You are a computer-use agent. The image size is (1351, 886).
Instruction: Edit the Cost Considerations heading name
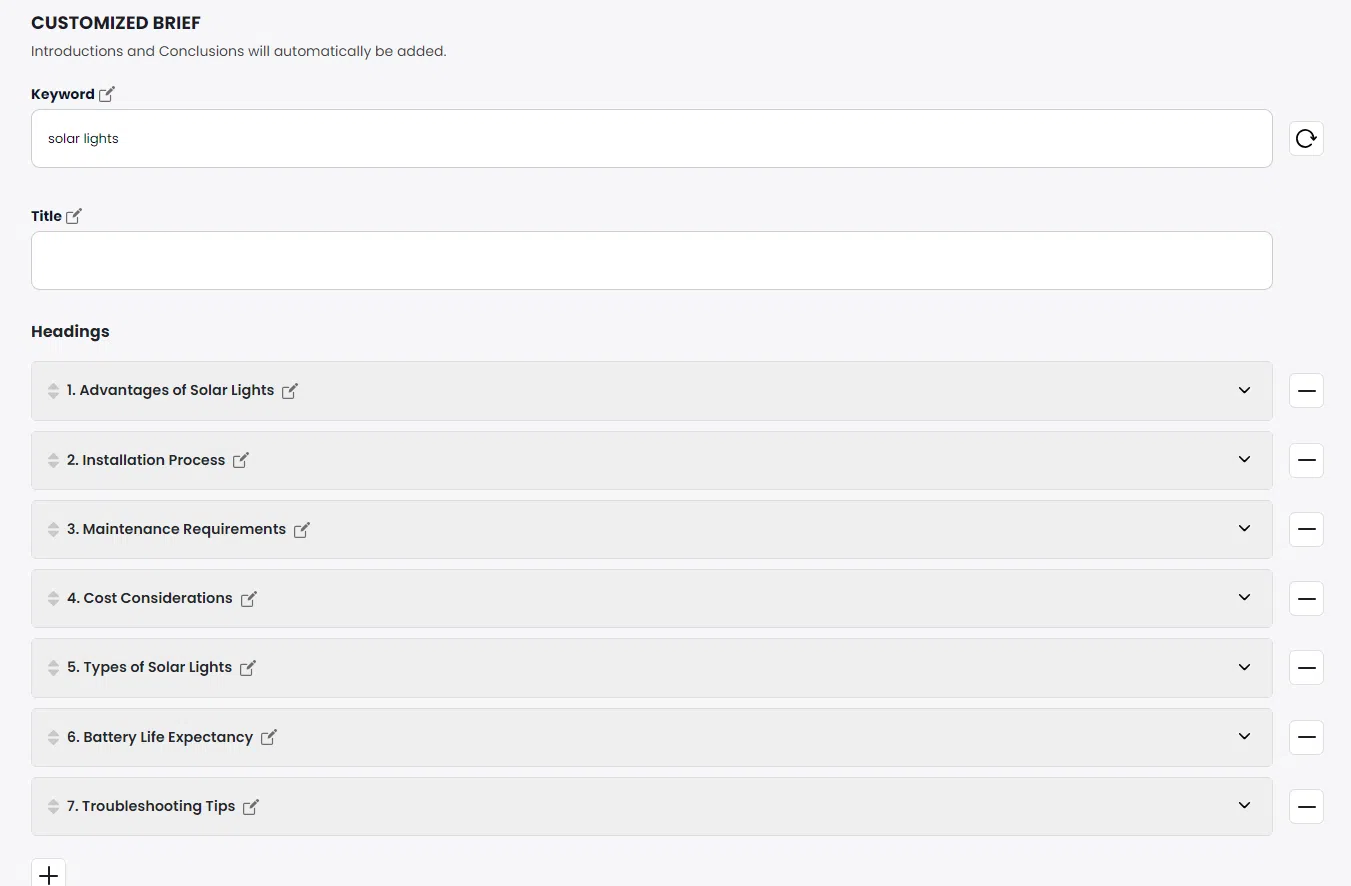pos(249,599)
